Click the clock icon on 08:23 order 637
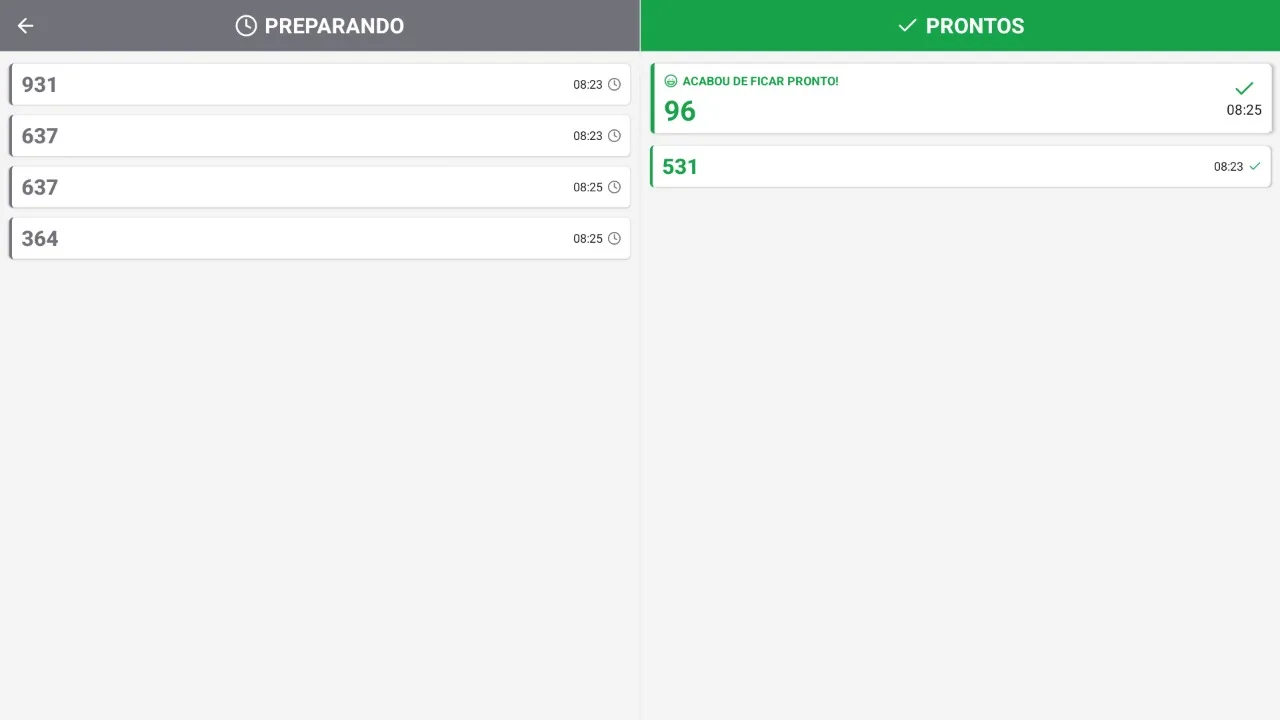The width and height of the screenshot is (1280, 720). pos(614,136)
